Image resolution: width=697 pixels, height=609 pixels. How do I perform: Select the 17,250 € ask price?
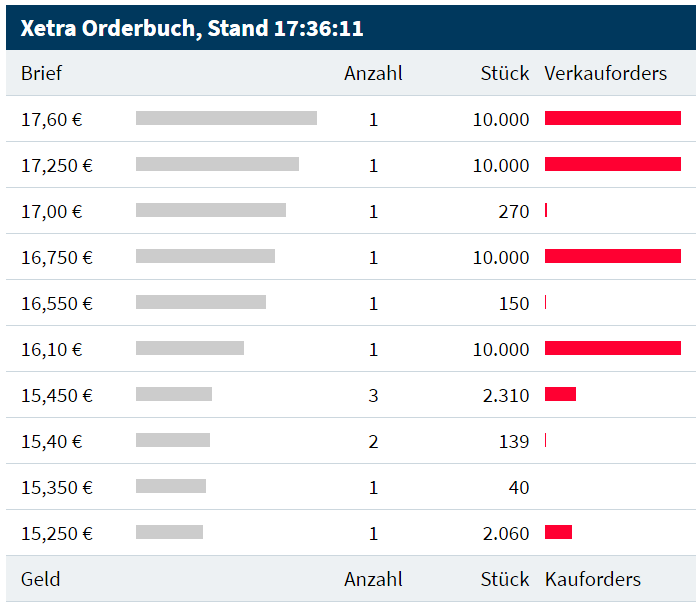(57, 165)
